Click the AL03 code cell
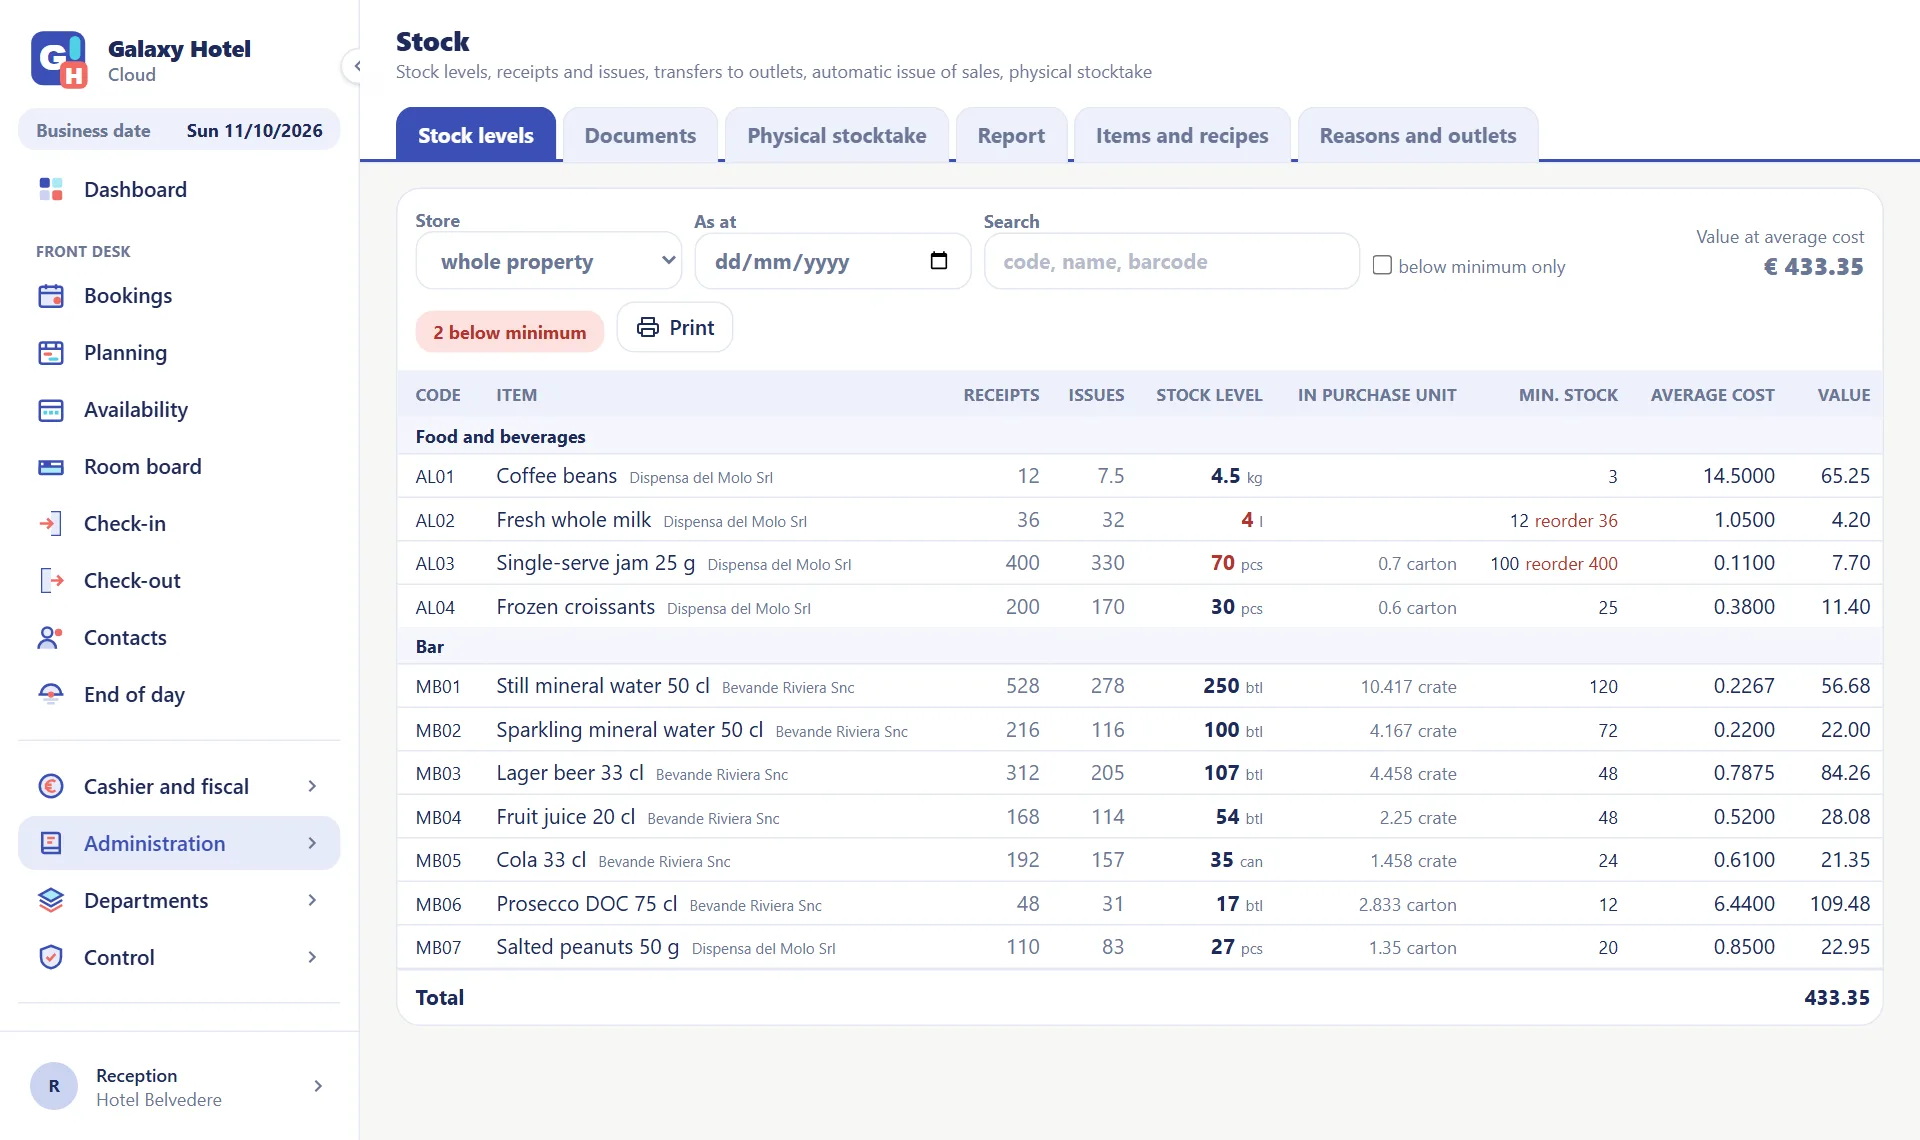The image size is (1920, 1140). pyautogui.click(x=435, y=564)
